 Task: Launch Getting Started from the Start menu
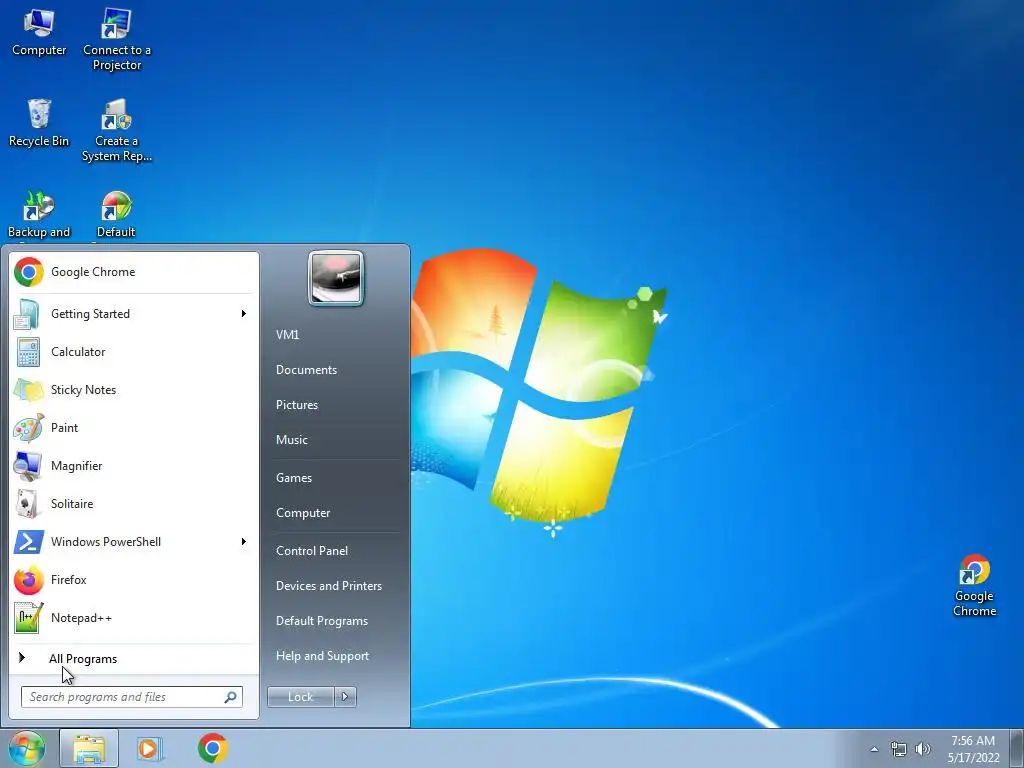pos(133,313)
